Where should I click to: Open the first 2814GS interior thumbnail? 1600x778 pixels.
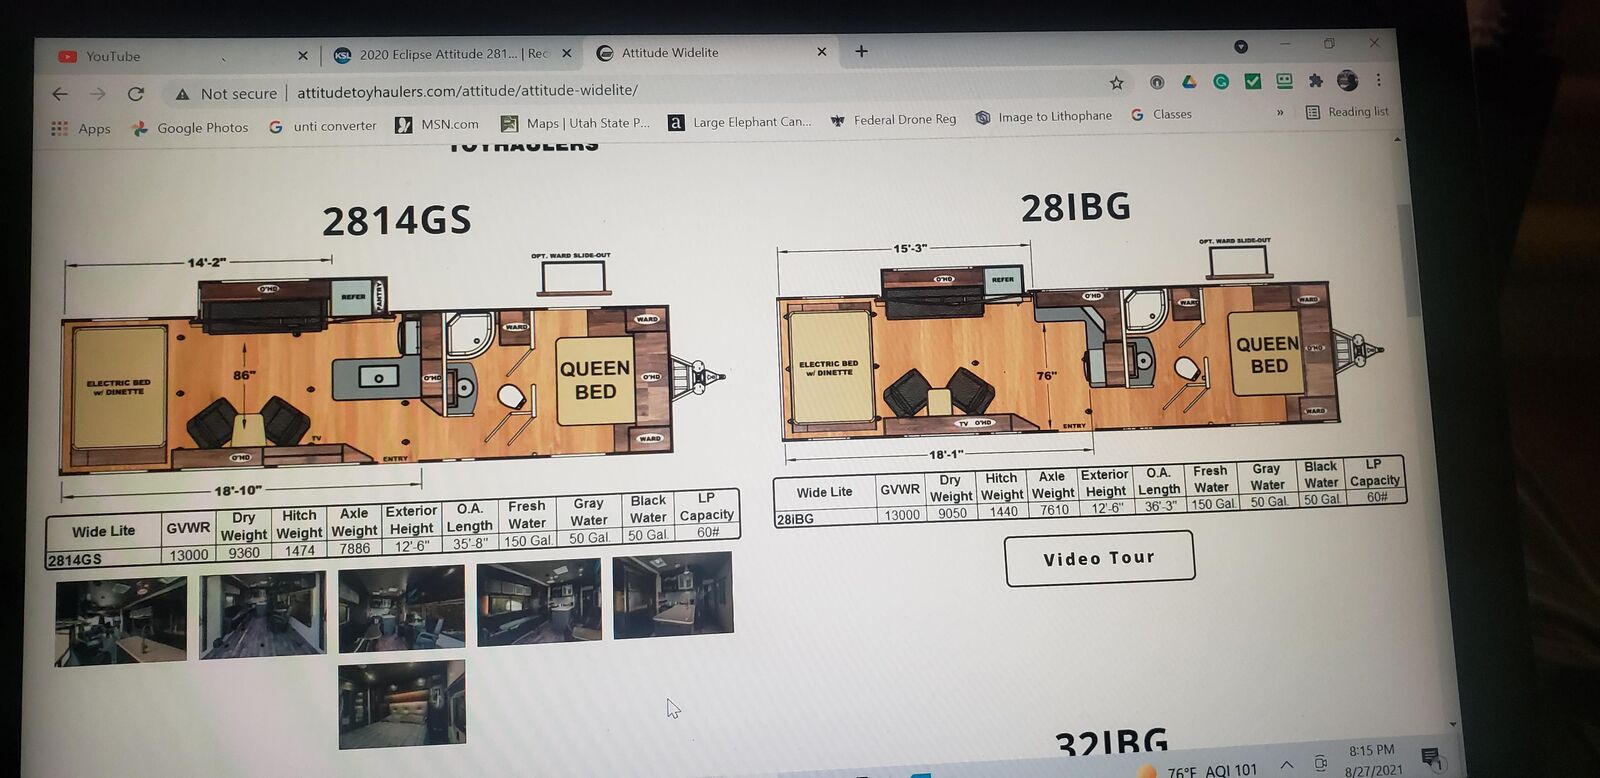pyautogui.click(x=121, y=620)
